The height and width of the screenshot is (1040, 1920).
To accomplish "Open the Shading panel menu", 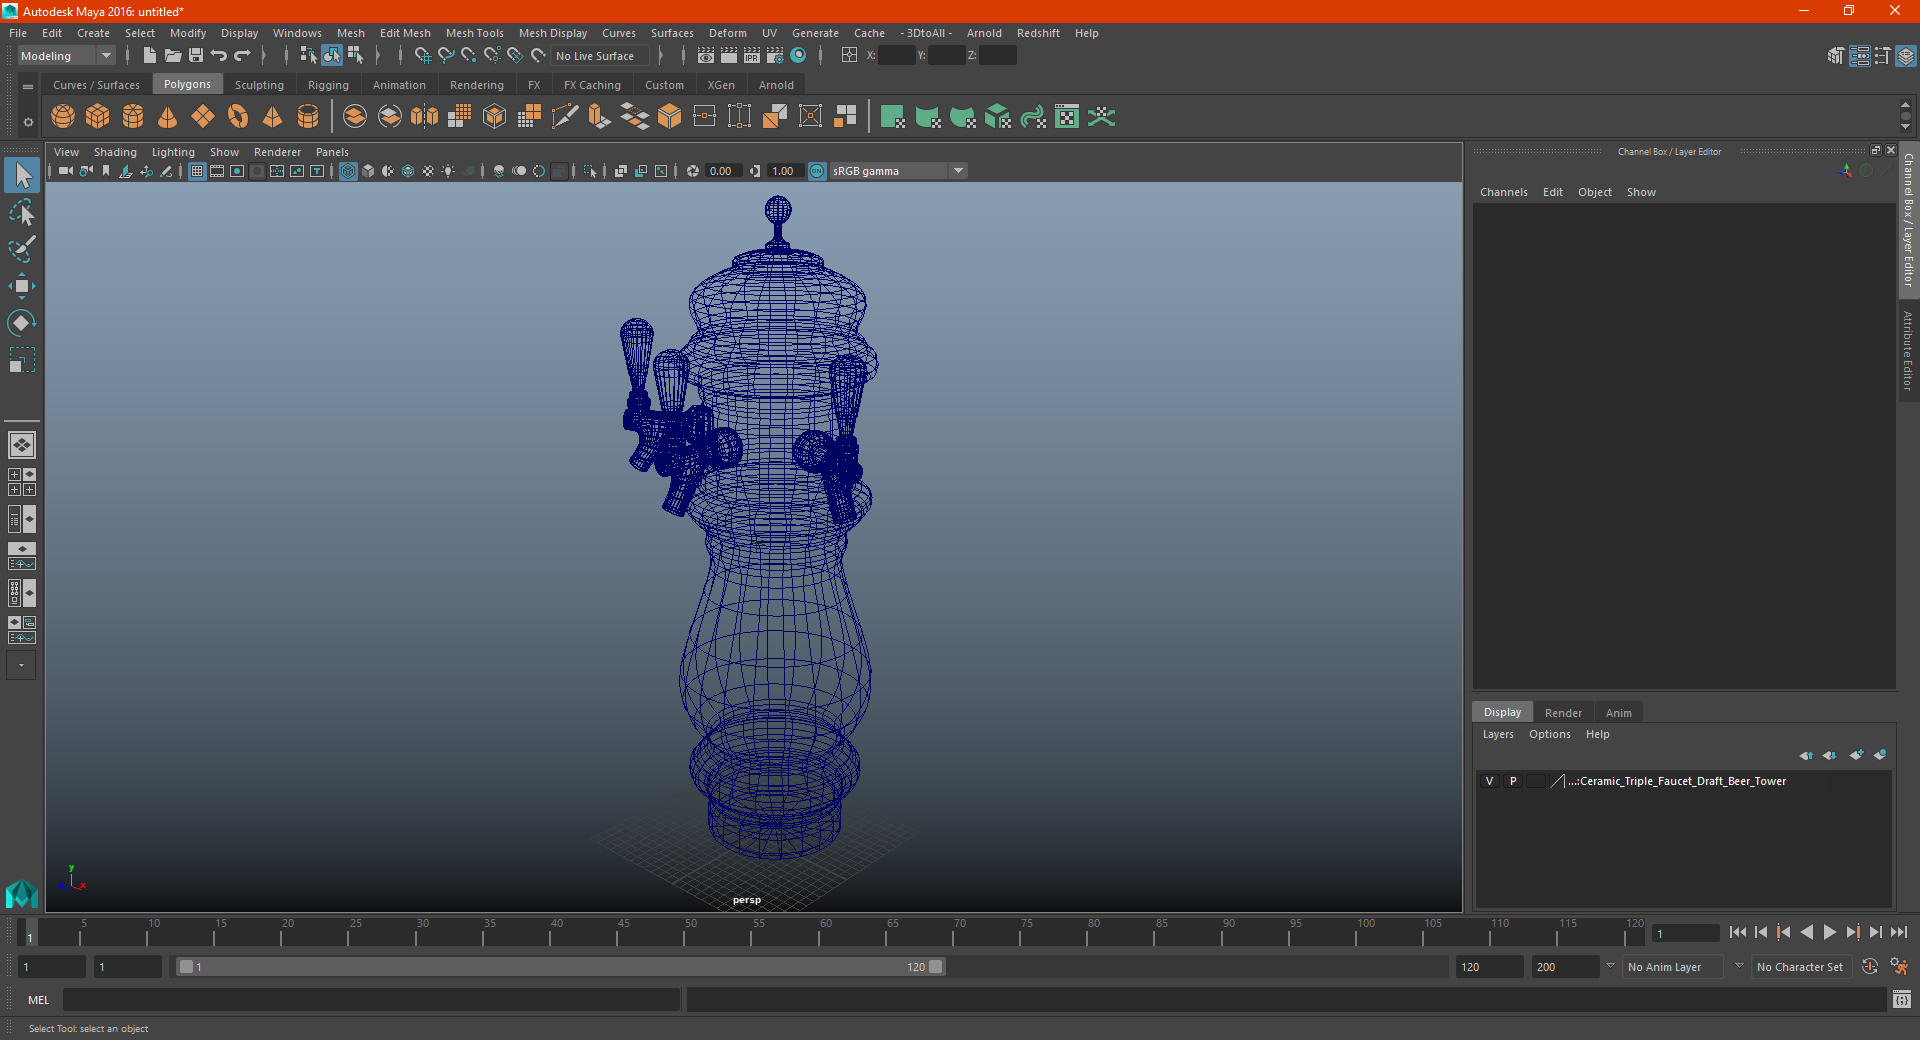I will [x=115, y=152].
